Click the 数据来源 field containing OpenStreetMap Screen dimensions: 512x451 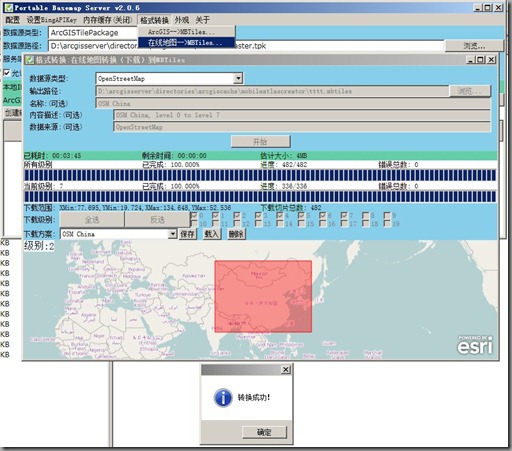(x=302, y=127)
